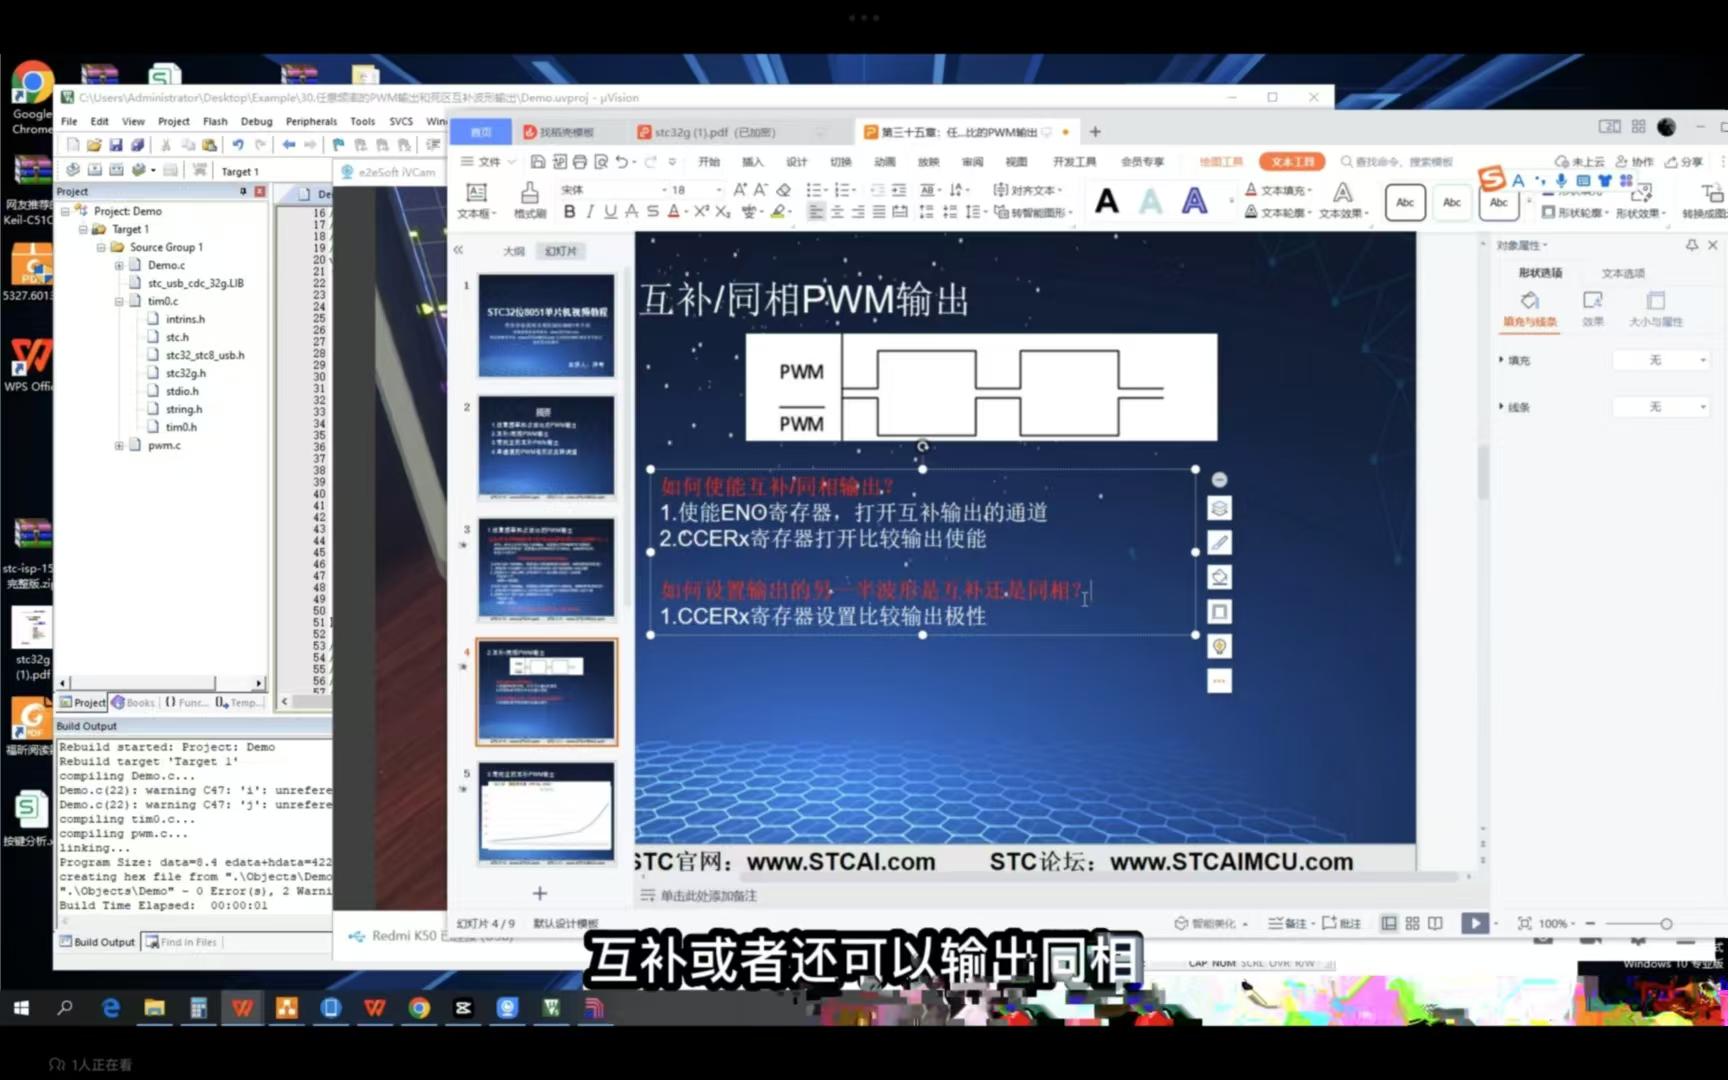Image resolution: width=1728 pixels, height=1080 pixels.
Task: Adjust the zoom slider handle
Action: pyautogui.click(x=1666, y=924)
